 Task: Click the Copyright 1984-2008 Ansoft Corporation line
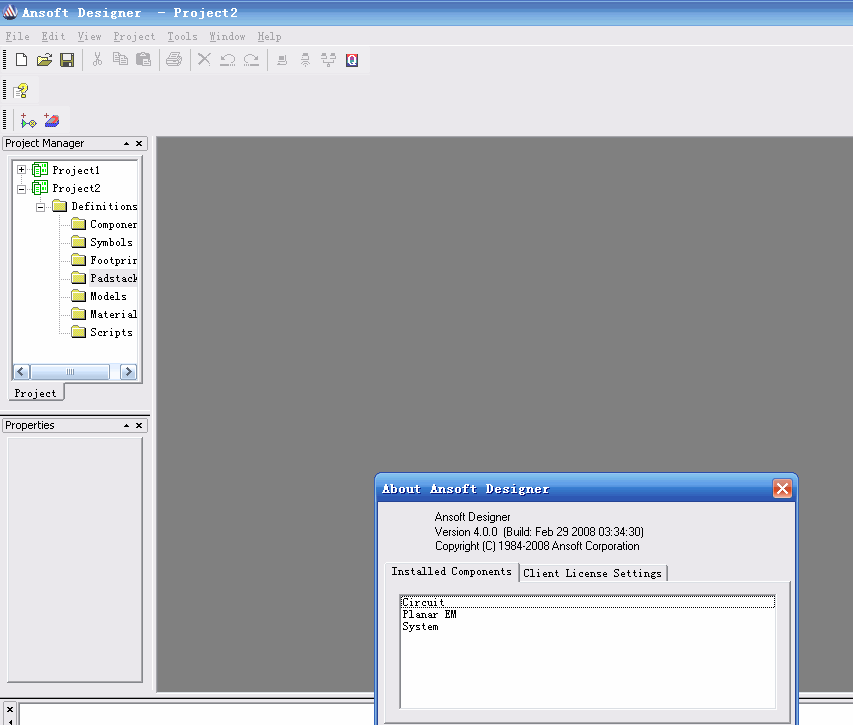pyautogui.click(x=537, y=546)
